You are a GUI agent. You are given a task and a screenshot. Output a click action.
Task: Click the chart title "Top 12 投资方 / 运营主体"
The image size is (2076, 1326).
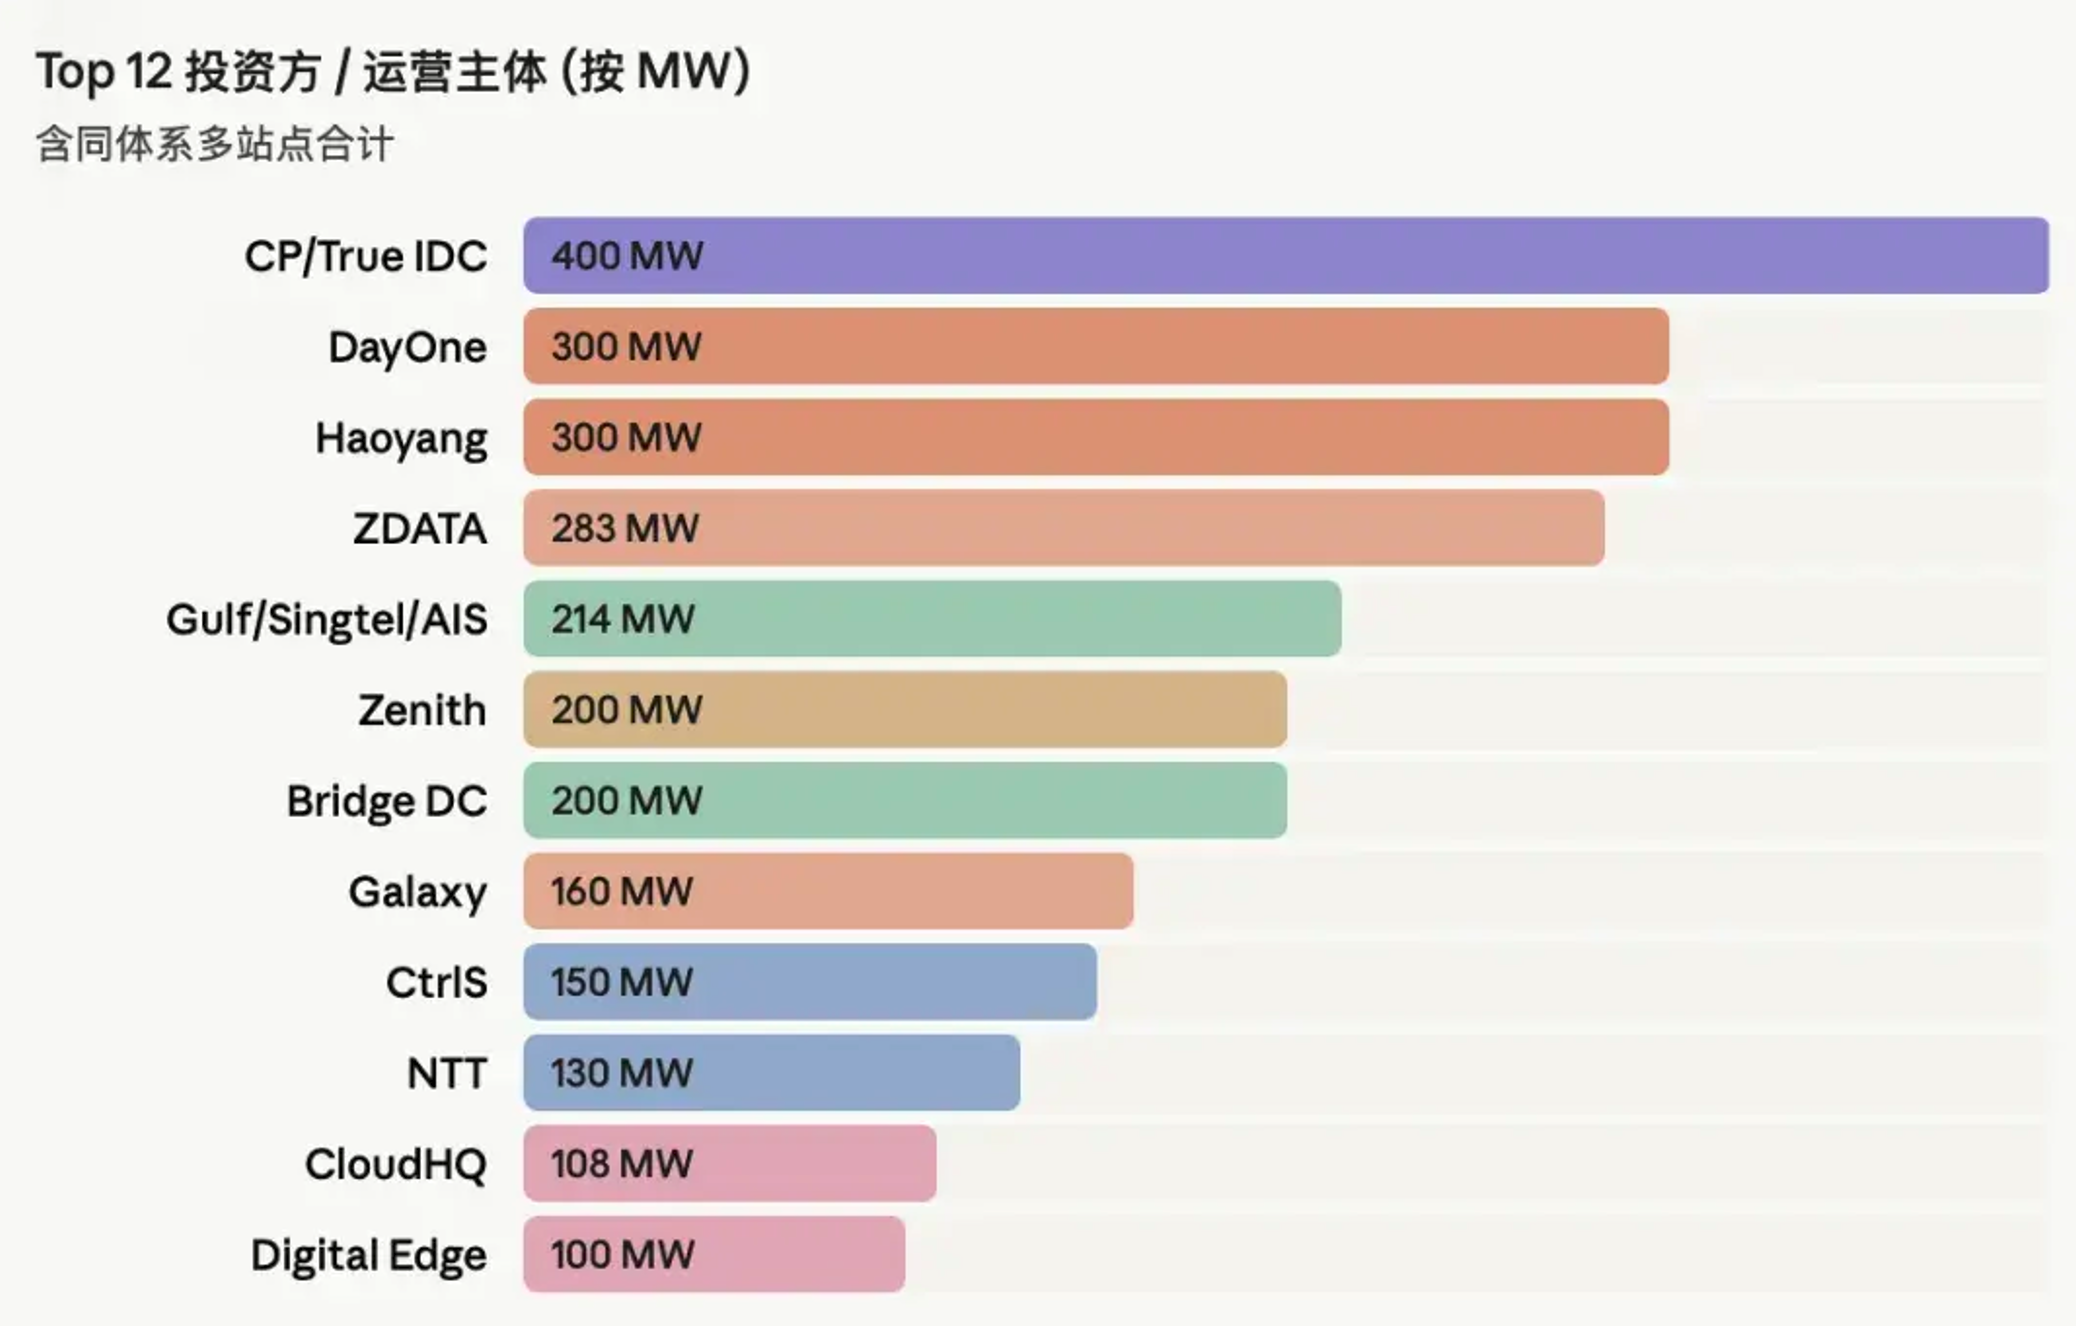tap(393, 72)
